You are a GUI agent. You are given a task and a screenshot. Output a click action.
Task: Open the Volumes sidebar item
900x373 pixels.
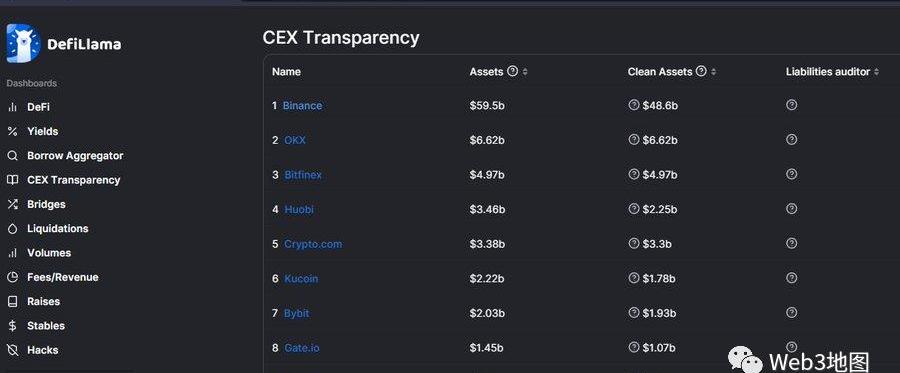(49, 253)
